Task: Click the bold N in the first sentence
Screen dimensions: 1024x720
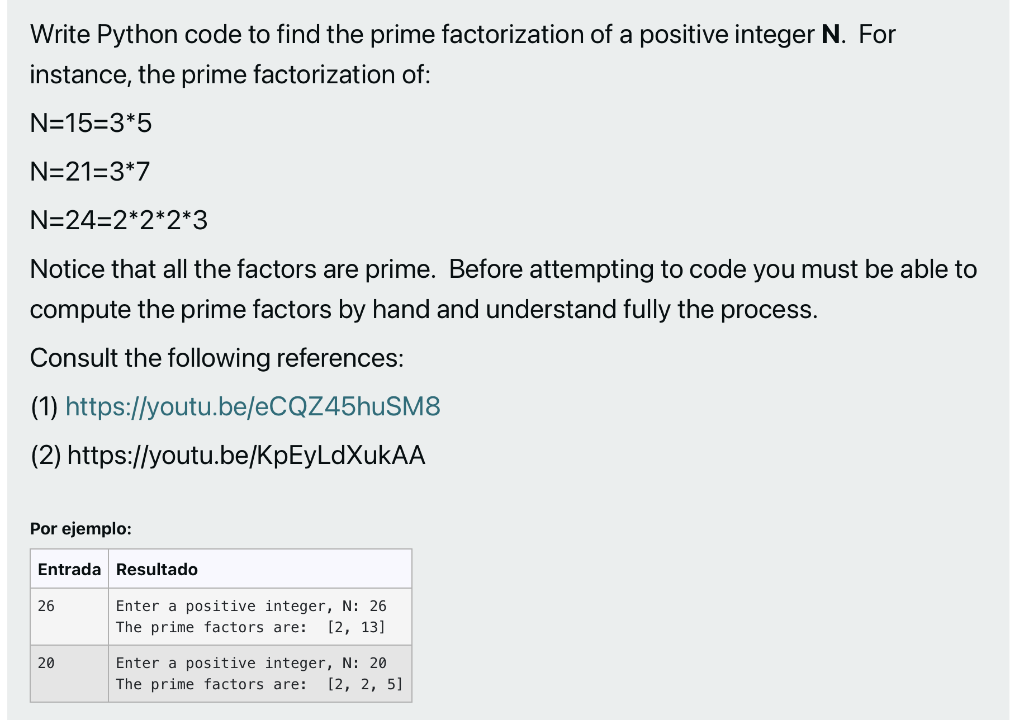Action: [x=831, y=34]
